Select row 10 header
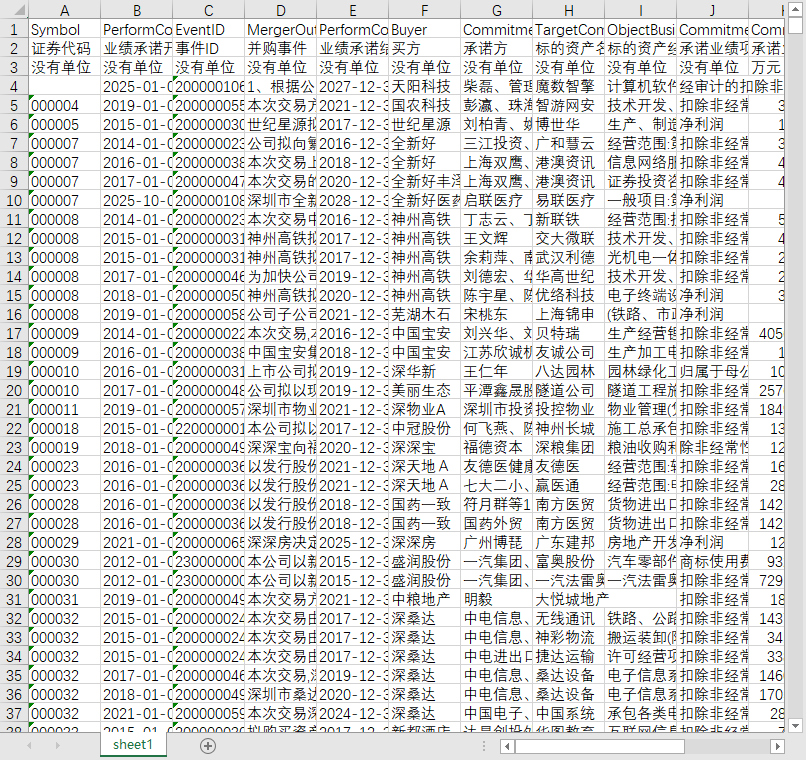The image size is (806, 760). tap(14, 200)
